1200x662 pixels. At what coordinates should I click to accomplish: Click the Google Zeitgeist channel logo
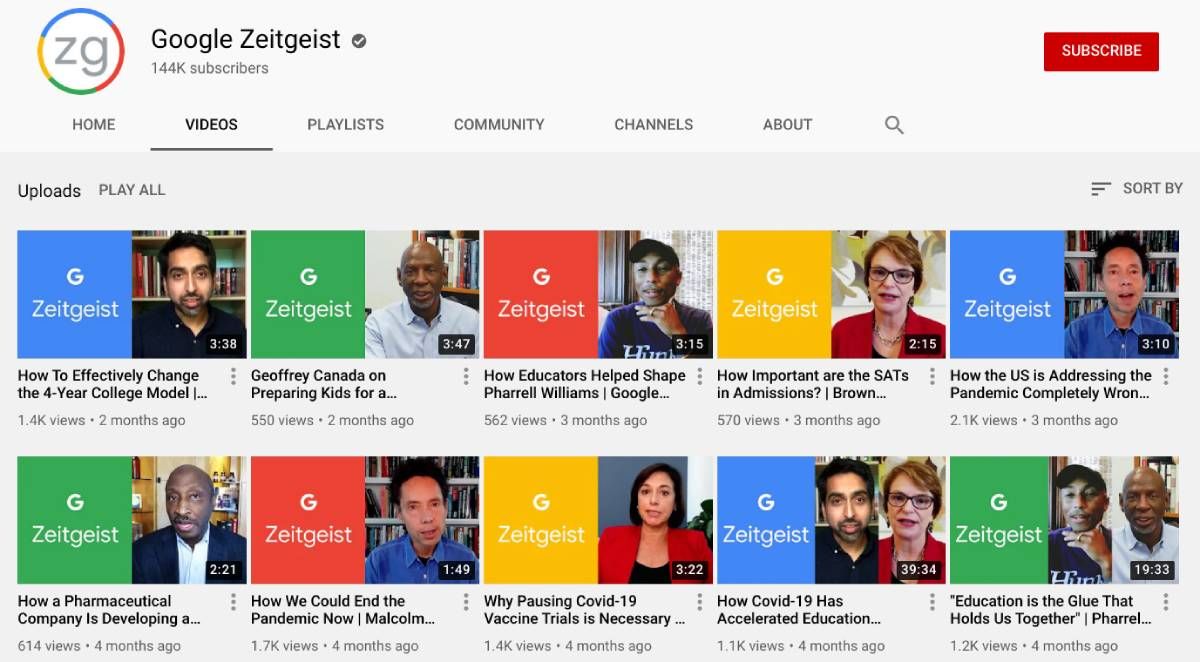click(81, 52)
